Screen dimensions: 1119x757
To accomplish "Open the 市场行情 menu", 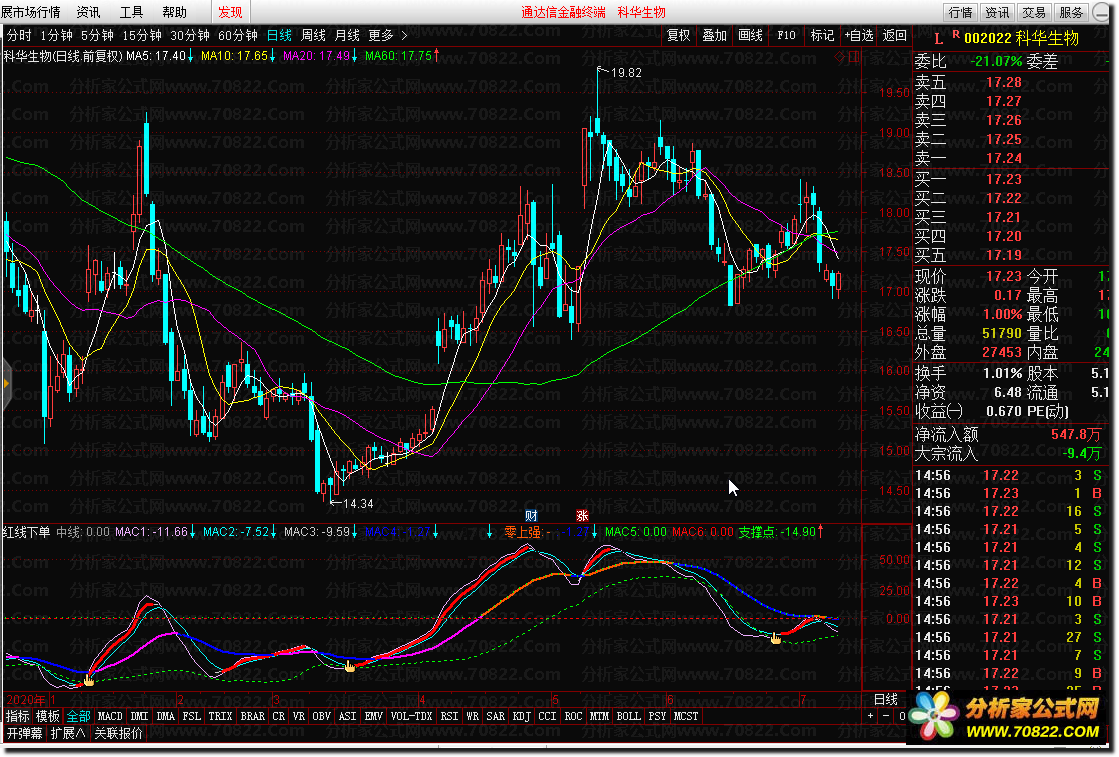I will (31, 12).
